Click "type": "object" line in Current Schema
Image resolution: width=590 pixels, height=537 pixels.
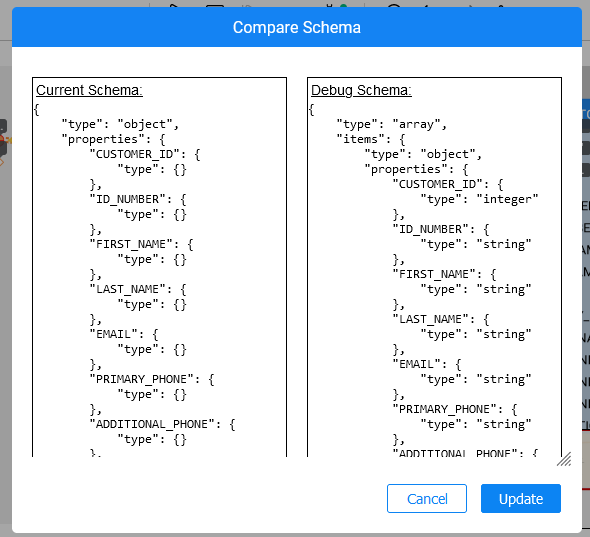click(x=120, y=124)
